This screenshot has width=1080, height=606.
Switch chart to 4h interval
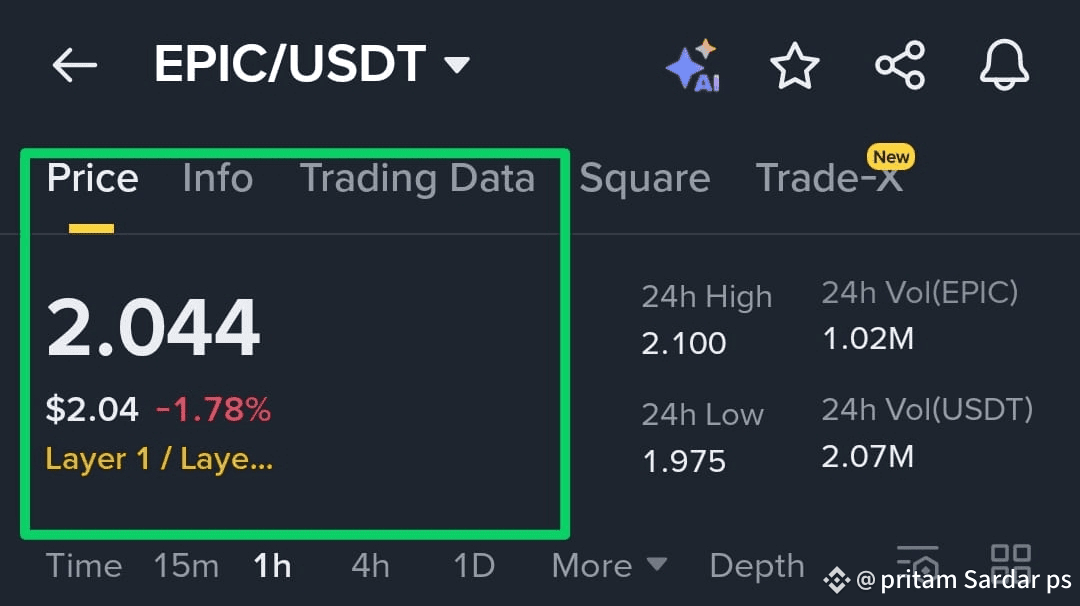[370, 566]
